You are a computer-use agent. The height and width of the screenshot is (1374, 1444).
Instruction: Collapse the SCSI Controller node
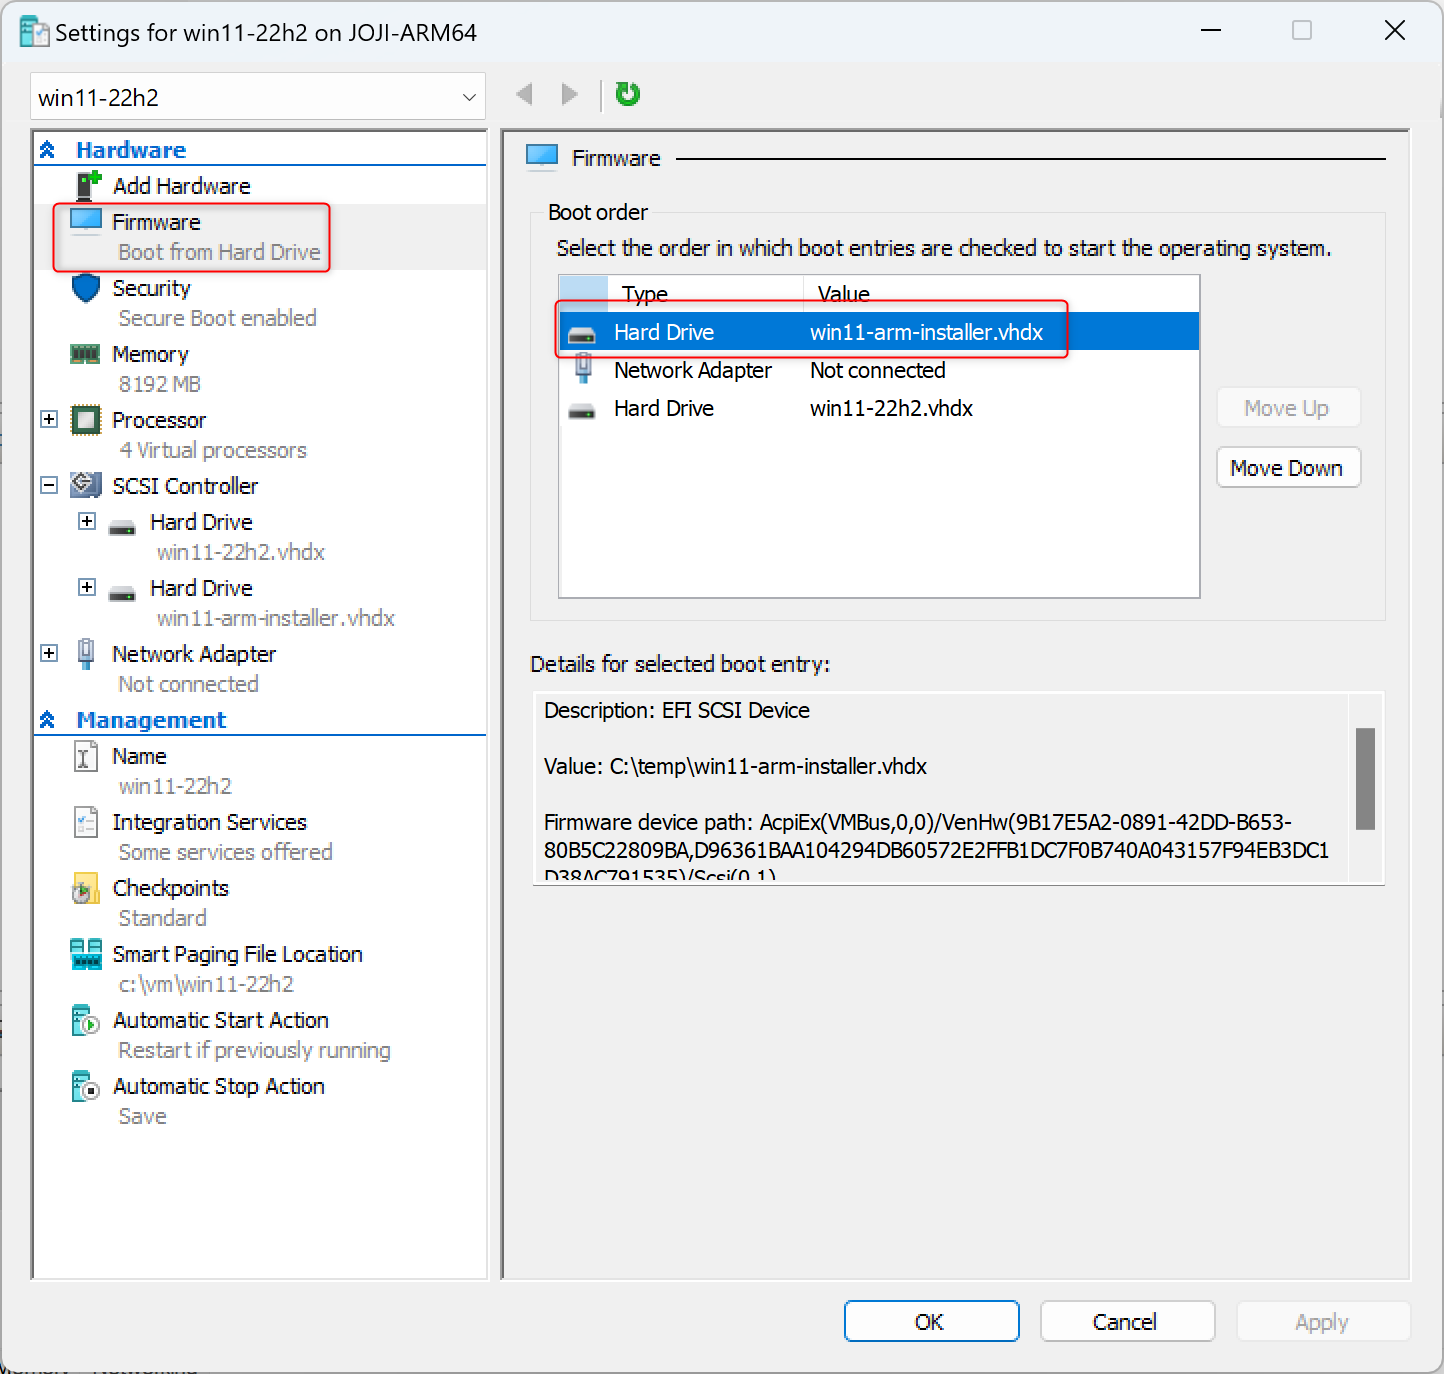point(49,485)
